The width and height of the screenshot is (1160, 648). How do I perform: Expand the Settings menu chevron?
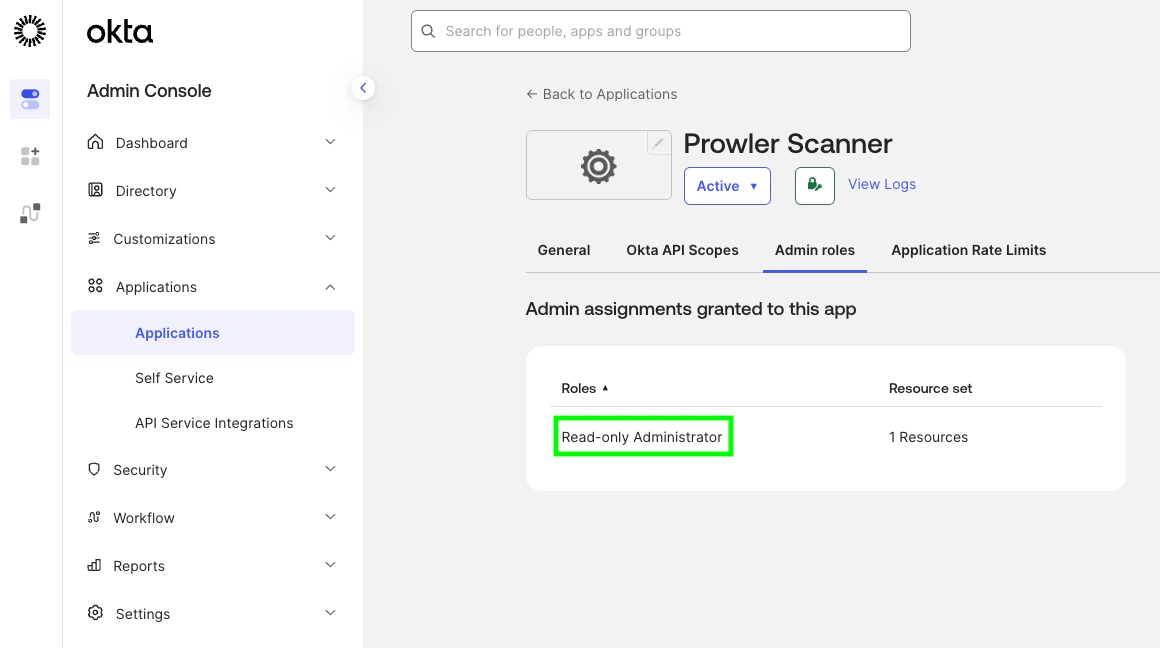(x=331, y=613)
